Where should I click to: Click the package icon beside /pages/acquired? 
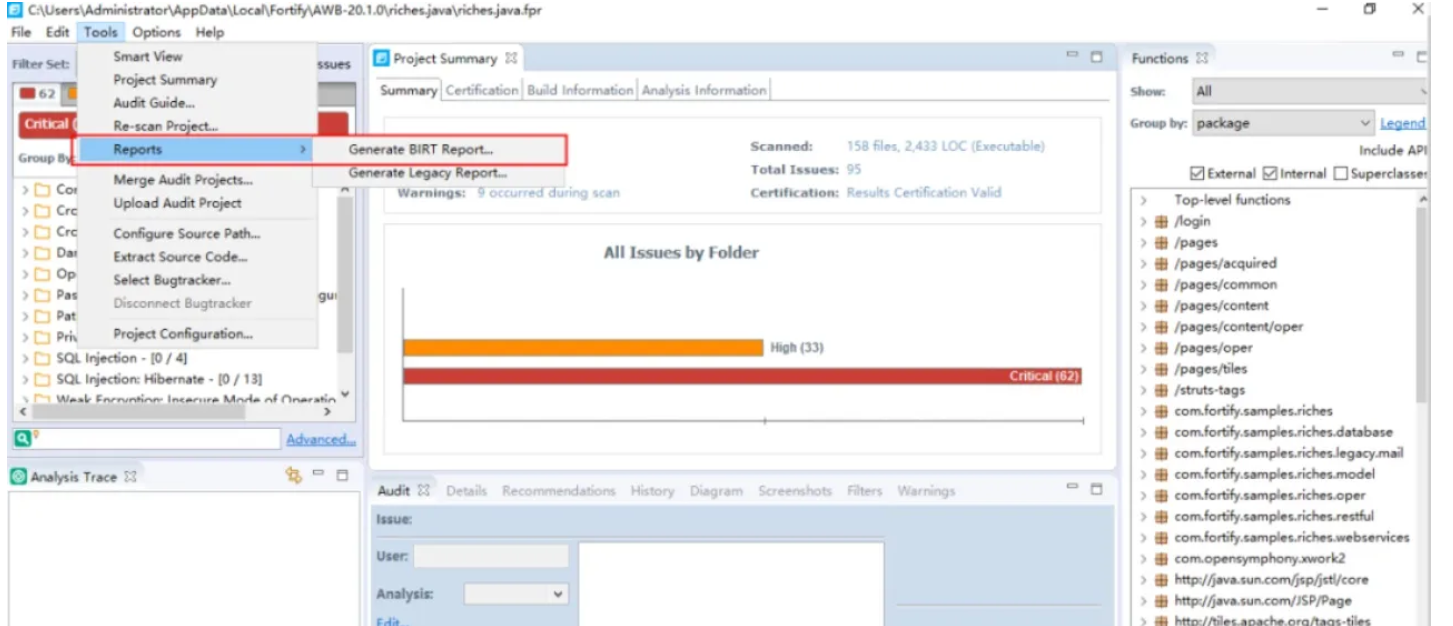[x=1161, y=264]
